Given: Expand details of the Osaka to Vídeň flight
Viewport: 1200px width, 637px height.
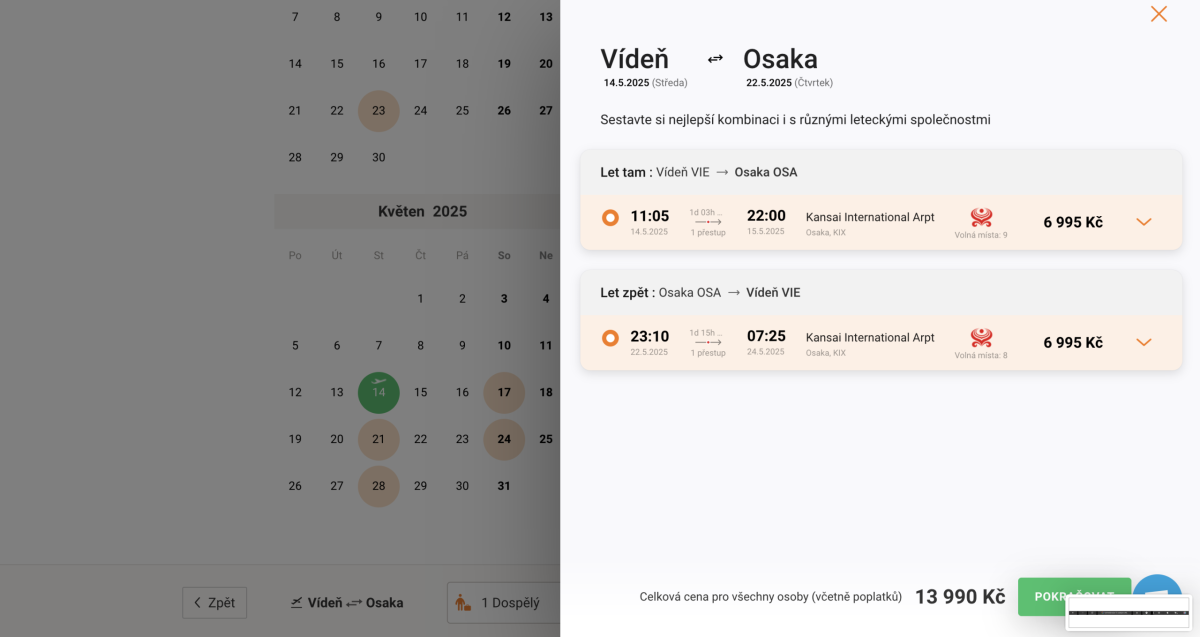Looking at the screenshot, I should pyautogui.click(x=1144, y=342).
